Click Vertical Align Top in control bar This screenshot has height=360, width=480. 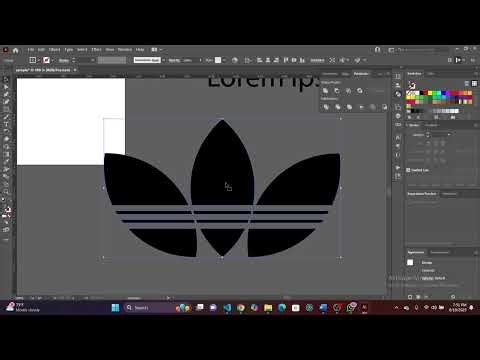pyautogui.click(x=286, y=60)
